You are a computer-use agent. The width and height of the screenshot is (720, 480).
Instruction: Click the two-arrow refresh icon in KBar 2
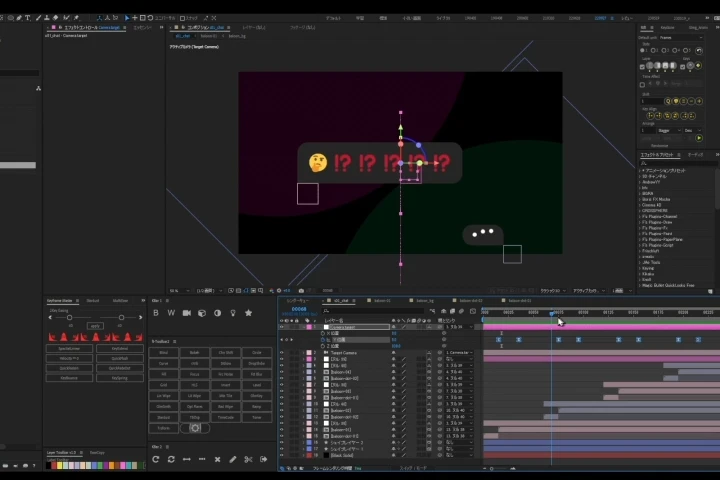tap(171, 459)
